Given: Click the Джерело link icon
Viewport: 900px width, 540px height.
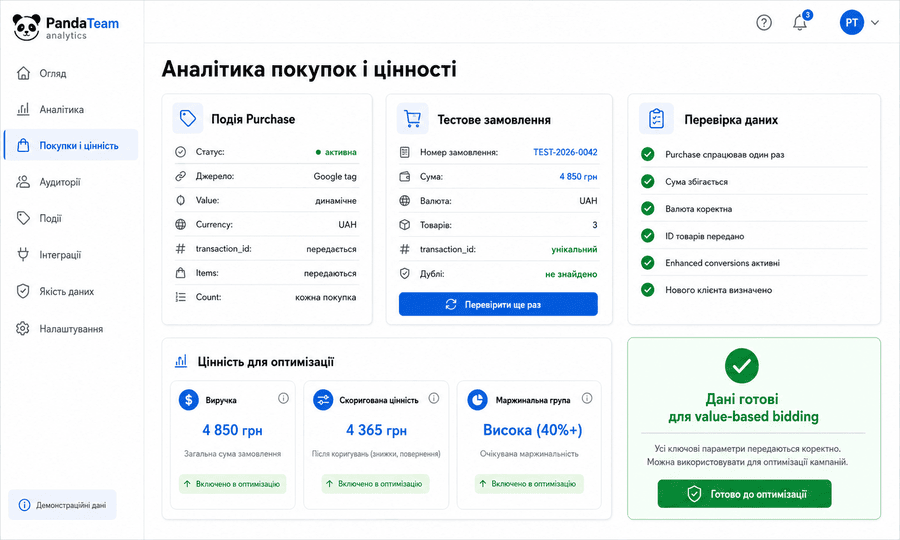Looking at the screenshot, I should 180,176.
